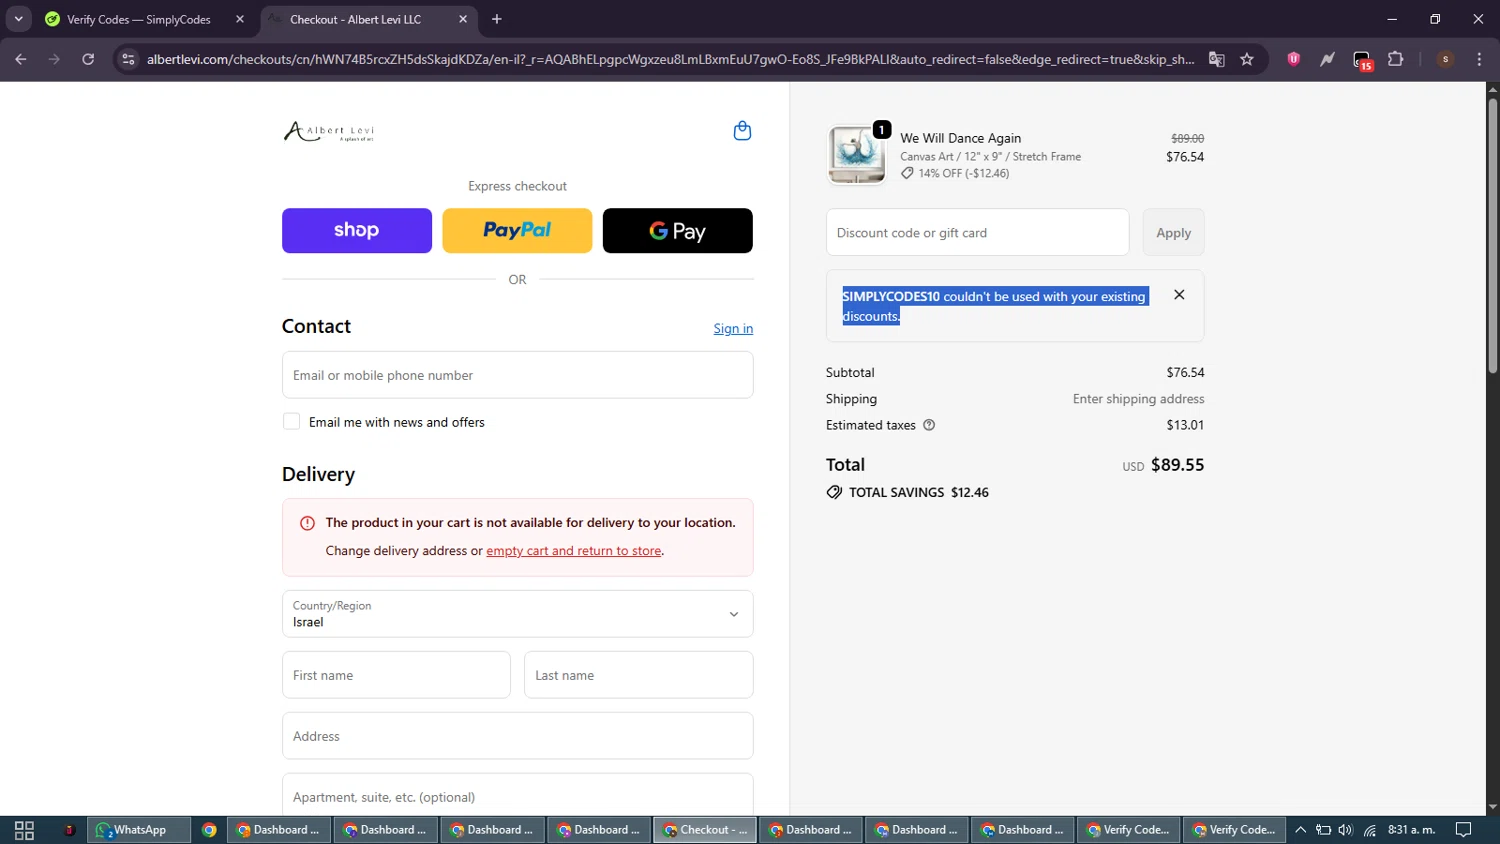Screen dimensions: 1500x844
Task: Click into the Last name field
Action: coord(638,675)
